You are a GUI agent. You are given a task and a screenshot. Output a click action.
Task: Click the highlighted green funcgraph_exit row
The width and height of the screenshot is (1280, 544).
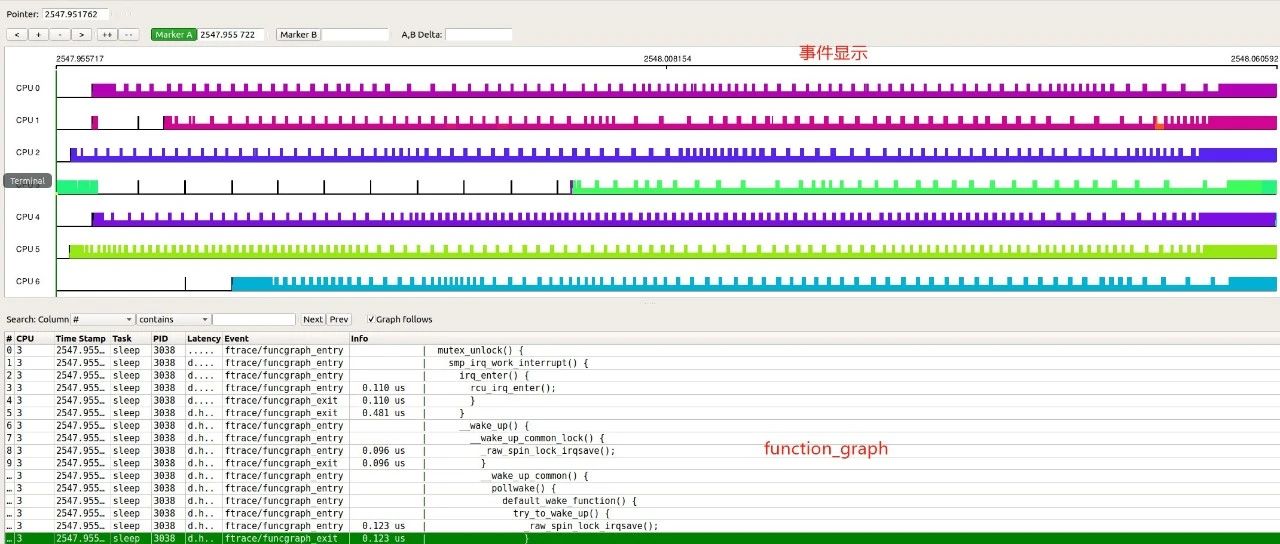point(640,538)
